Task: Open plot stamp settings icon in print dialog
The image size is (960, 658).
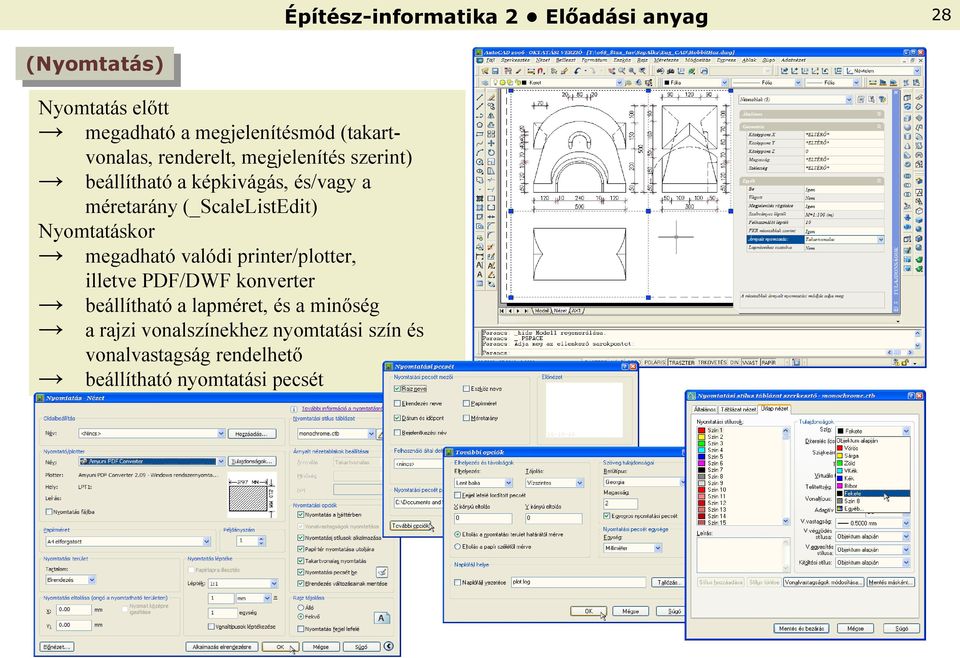Action: tap(382, 572)
